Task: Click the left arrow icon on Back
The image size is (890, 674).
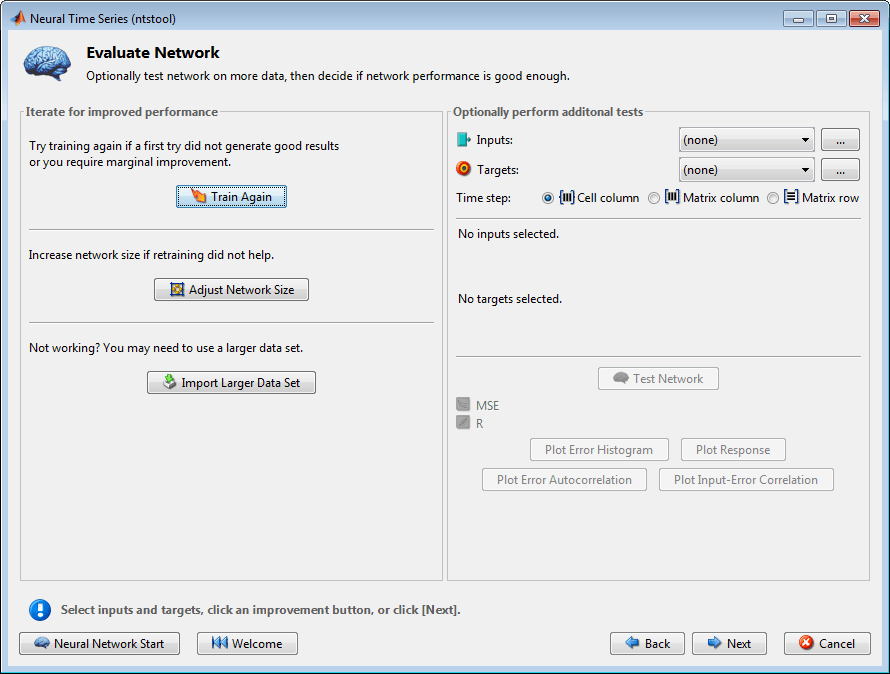Action: 632,642
